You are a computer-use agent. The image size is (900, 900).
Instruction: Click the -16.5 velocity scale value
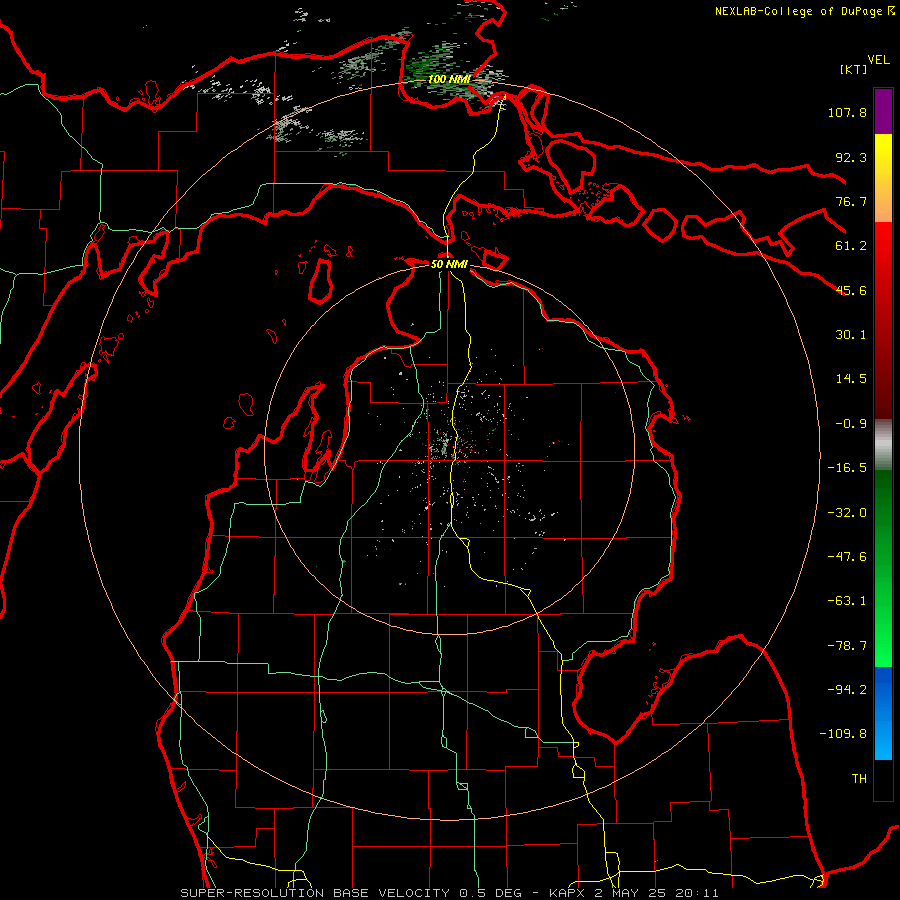tap(847, 468)
